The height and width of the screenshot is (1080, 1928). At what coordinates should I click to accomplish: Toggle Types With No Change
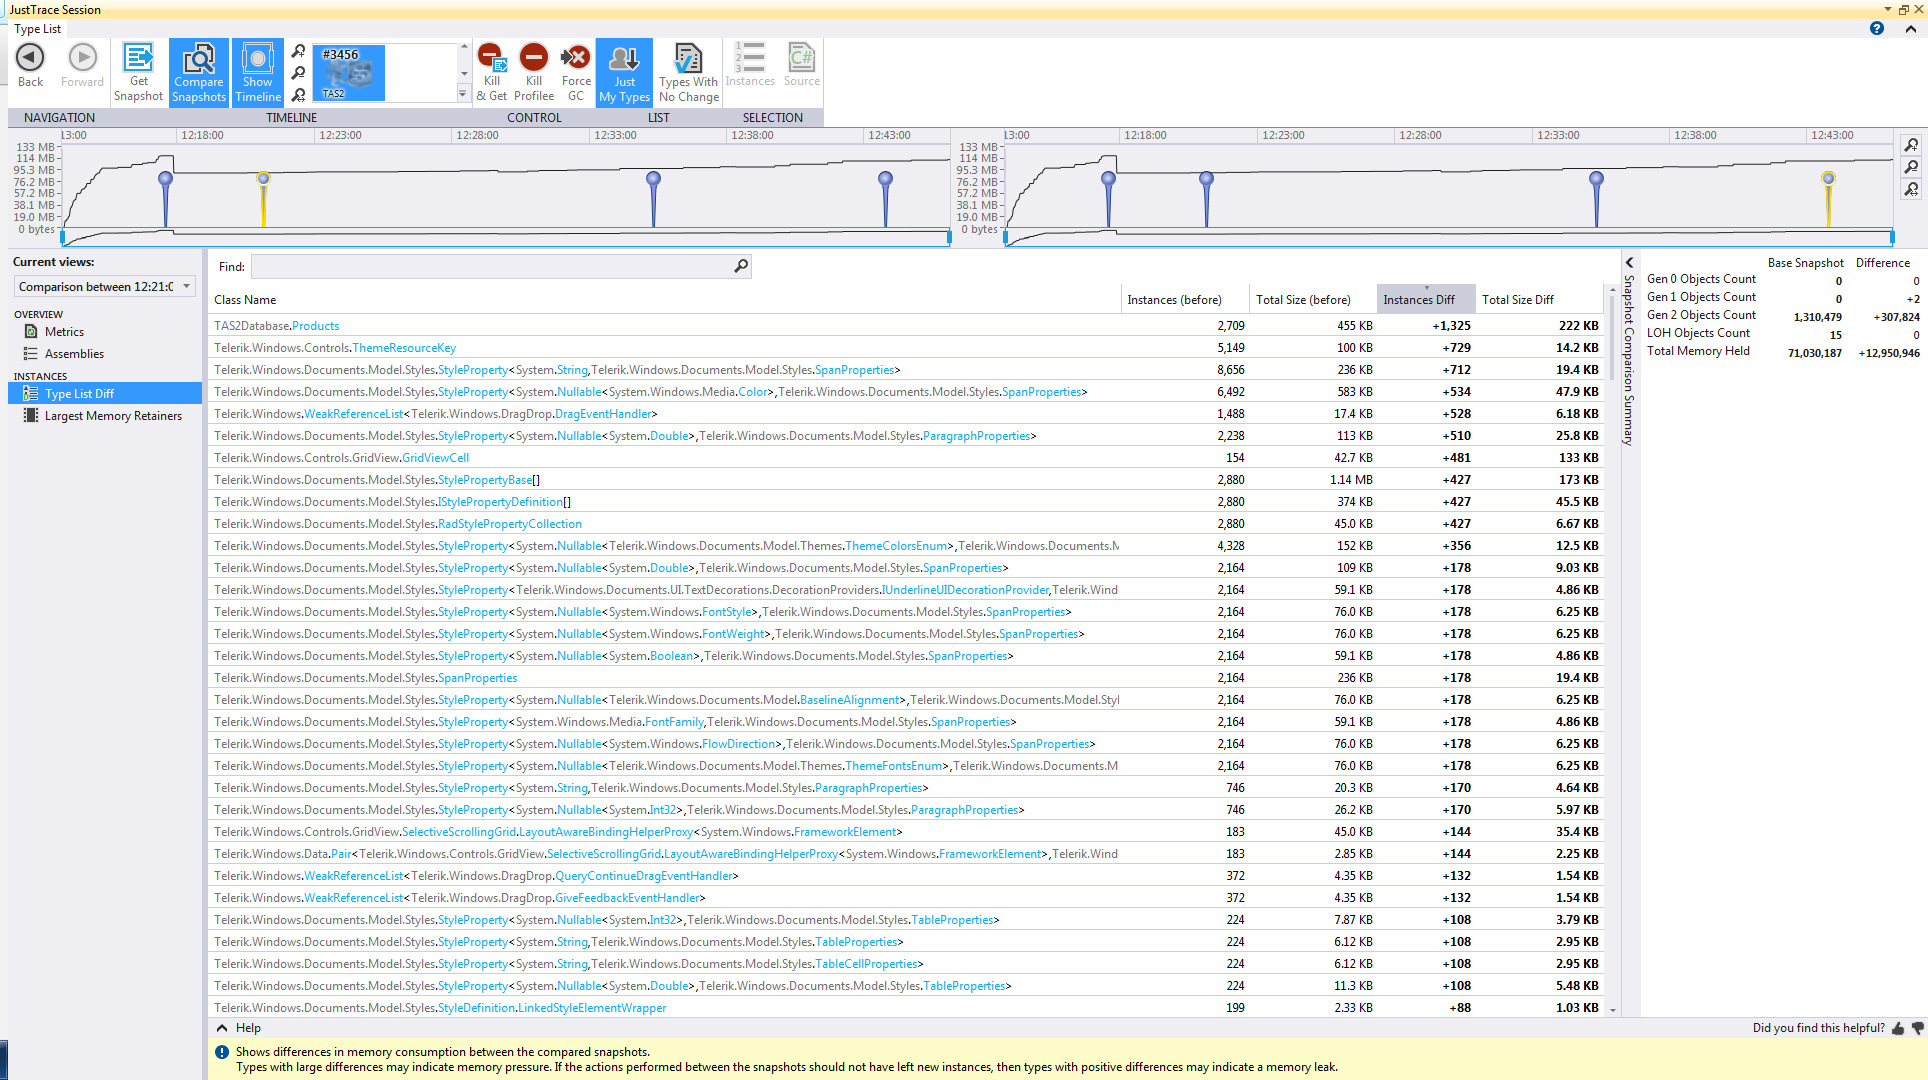pos(688,71)
